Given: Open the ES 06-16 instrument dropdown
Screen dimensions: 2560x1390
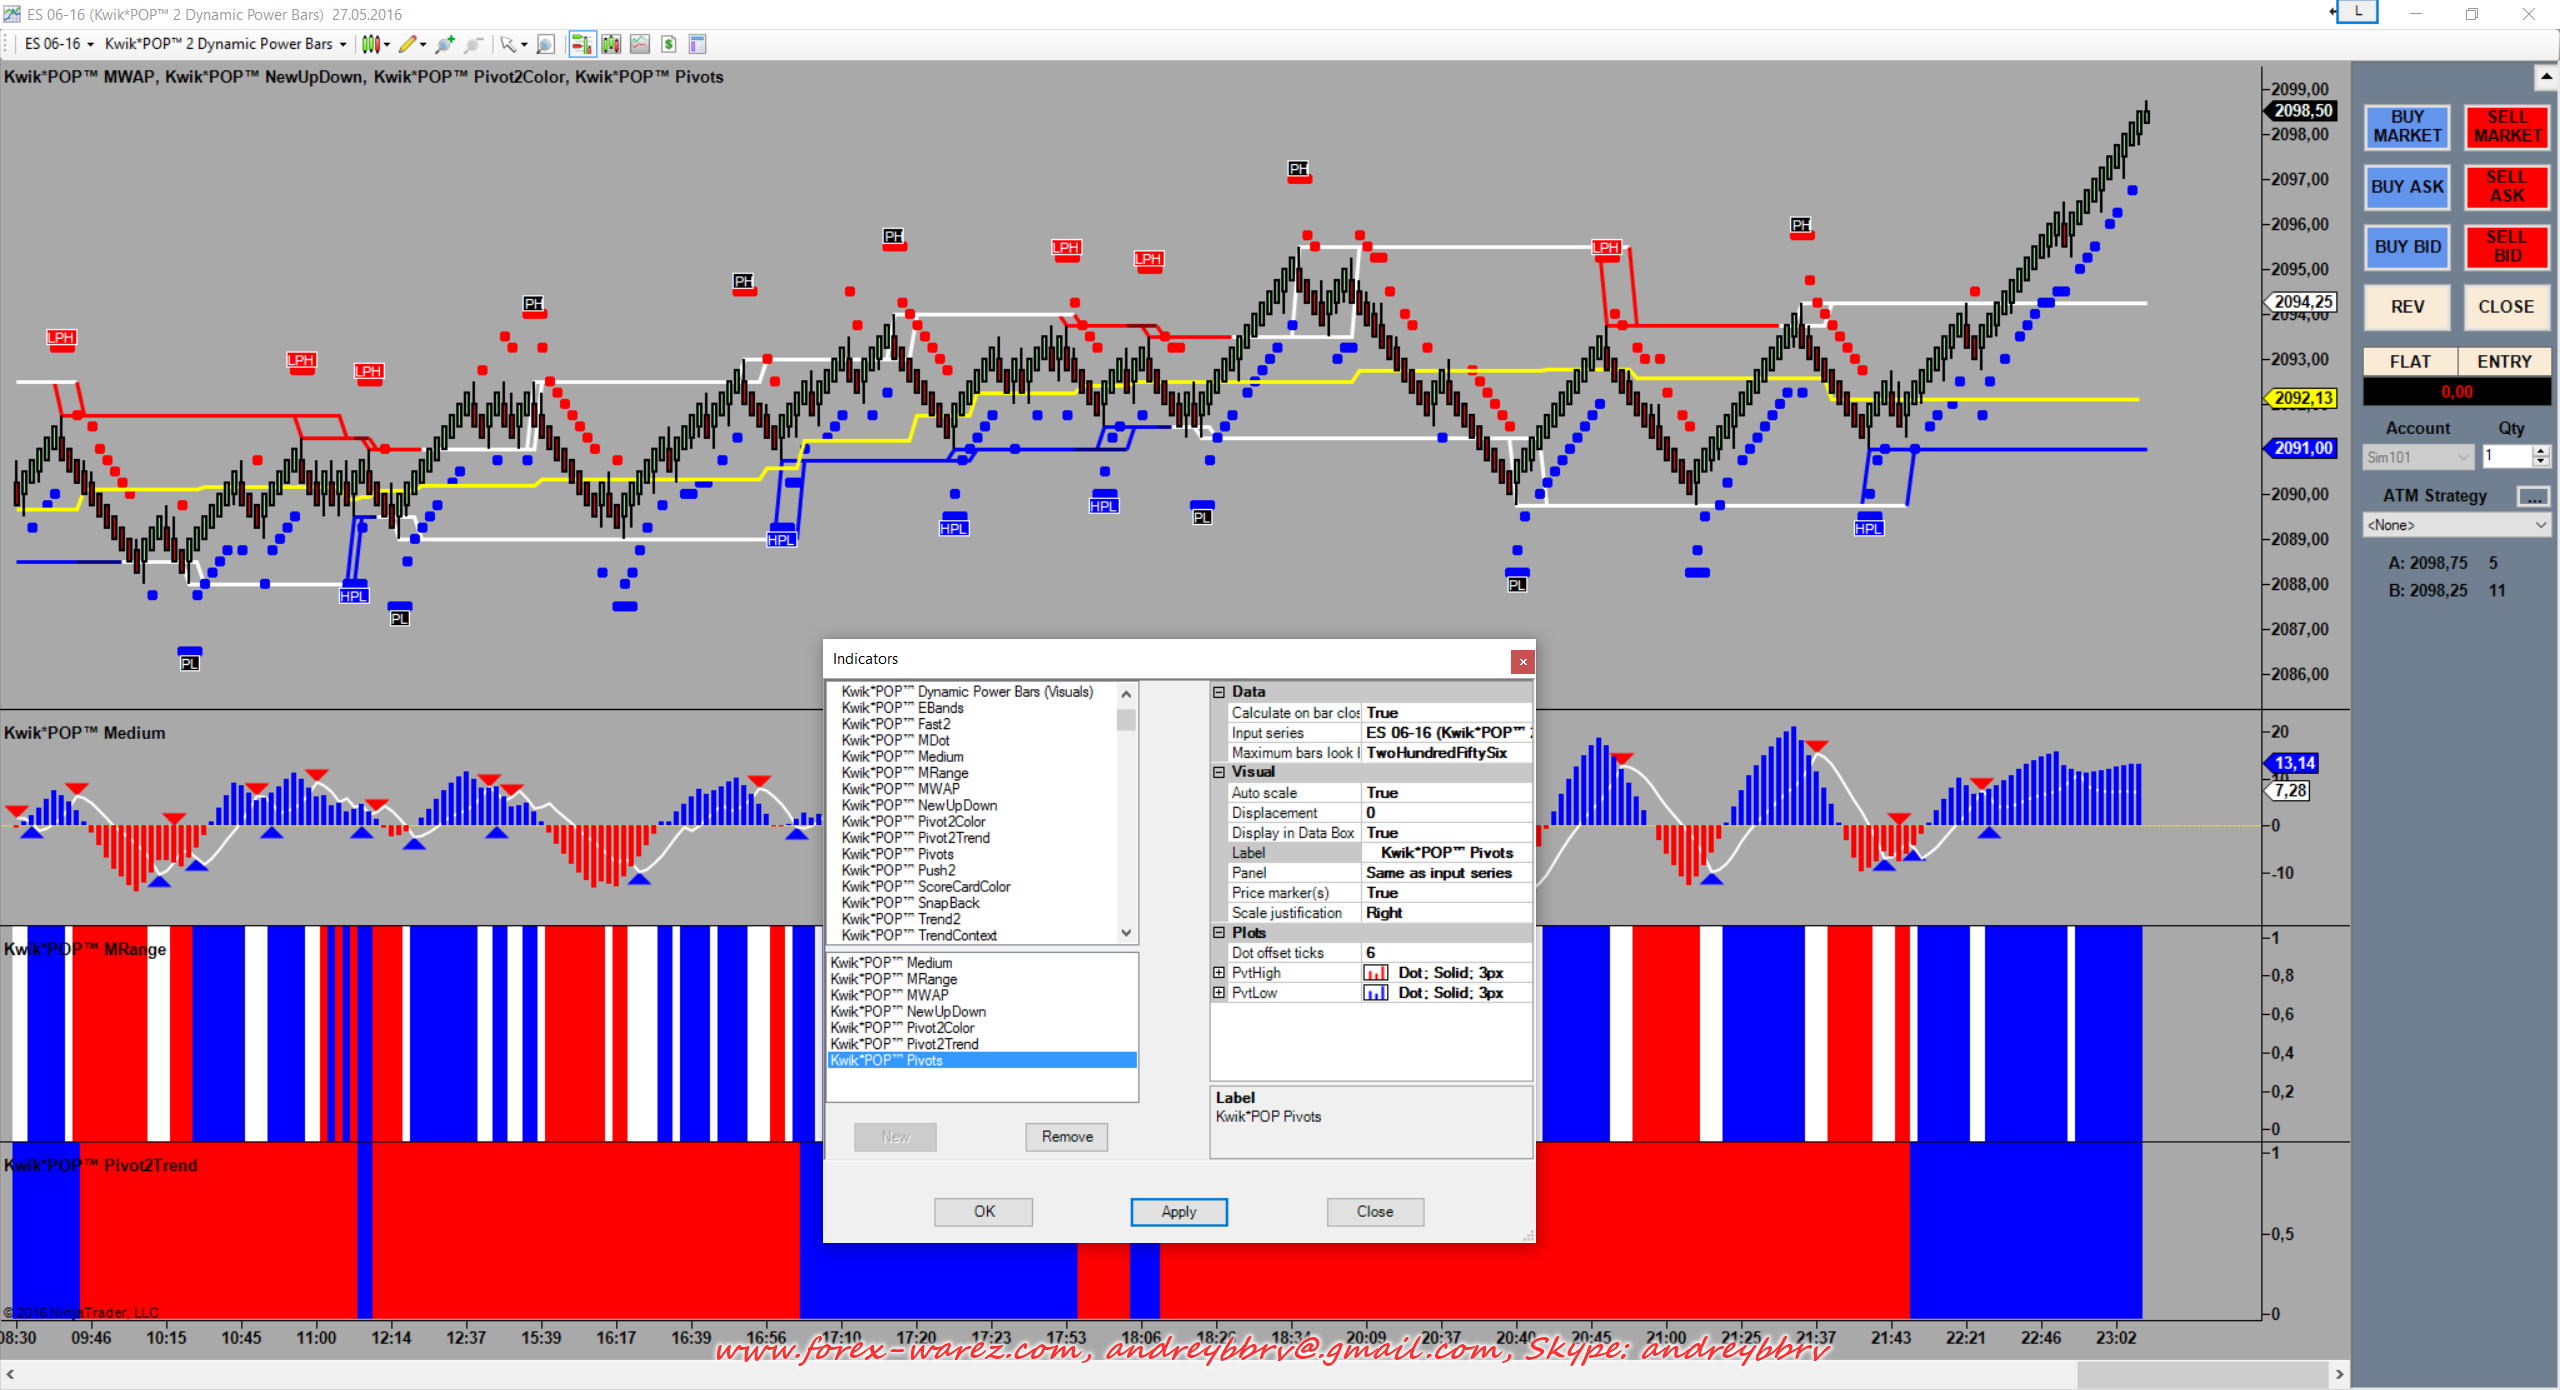Looking at the screenshot, I should [x=59, y=44].
